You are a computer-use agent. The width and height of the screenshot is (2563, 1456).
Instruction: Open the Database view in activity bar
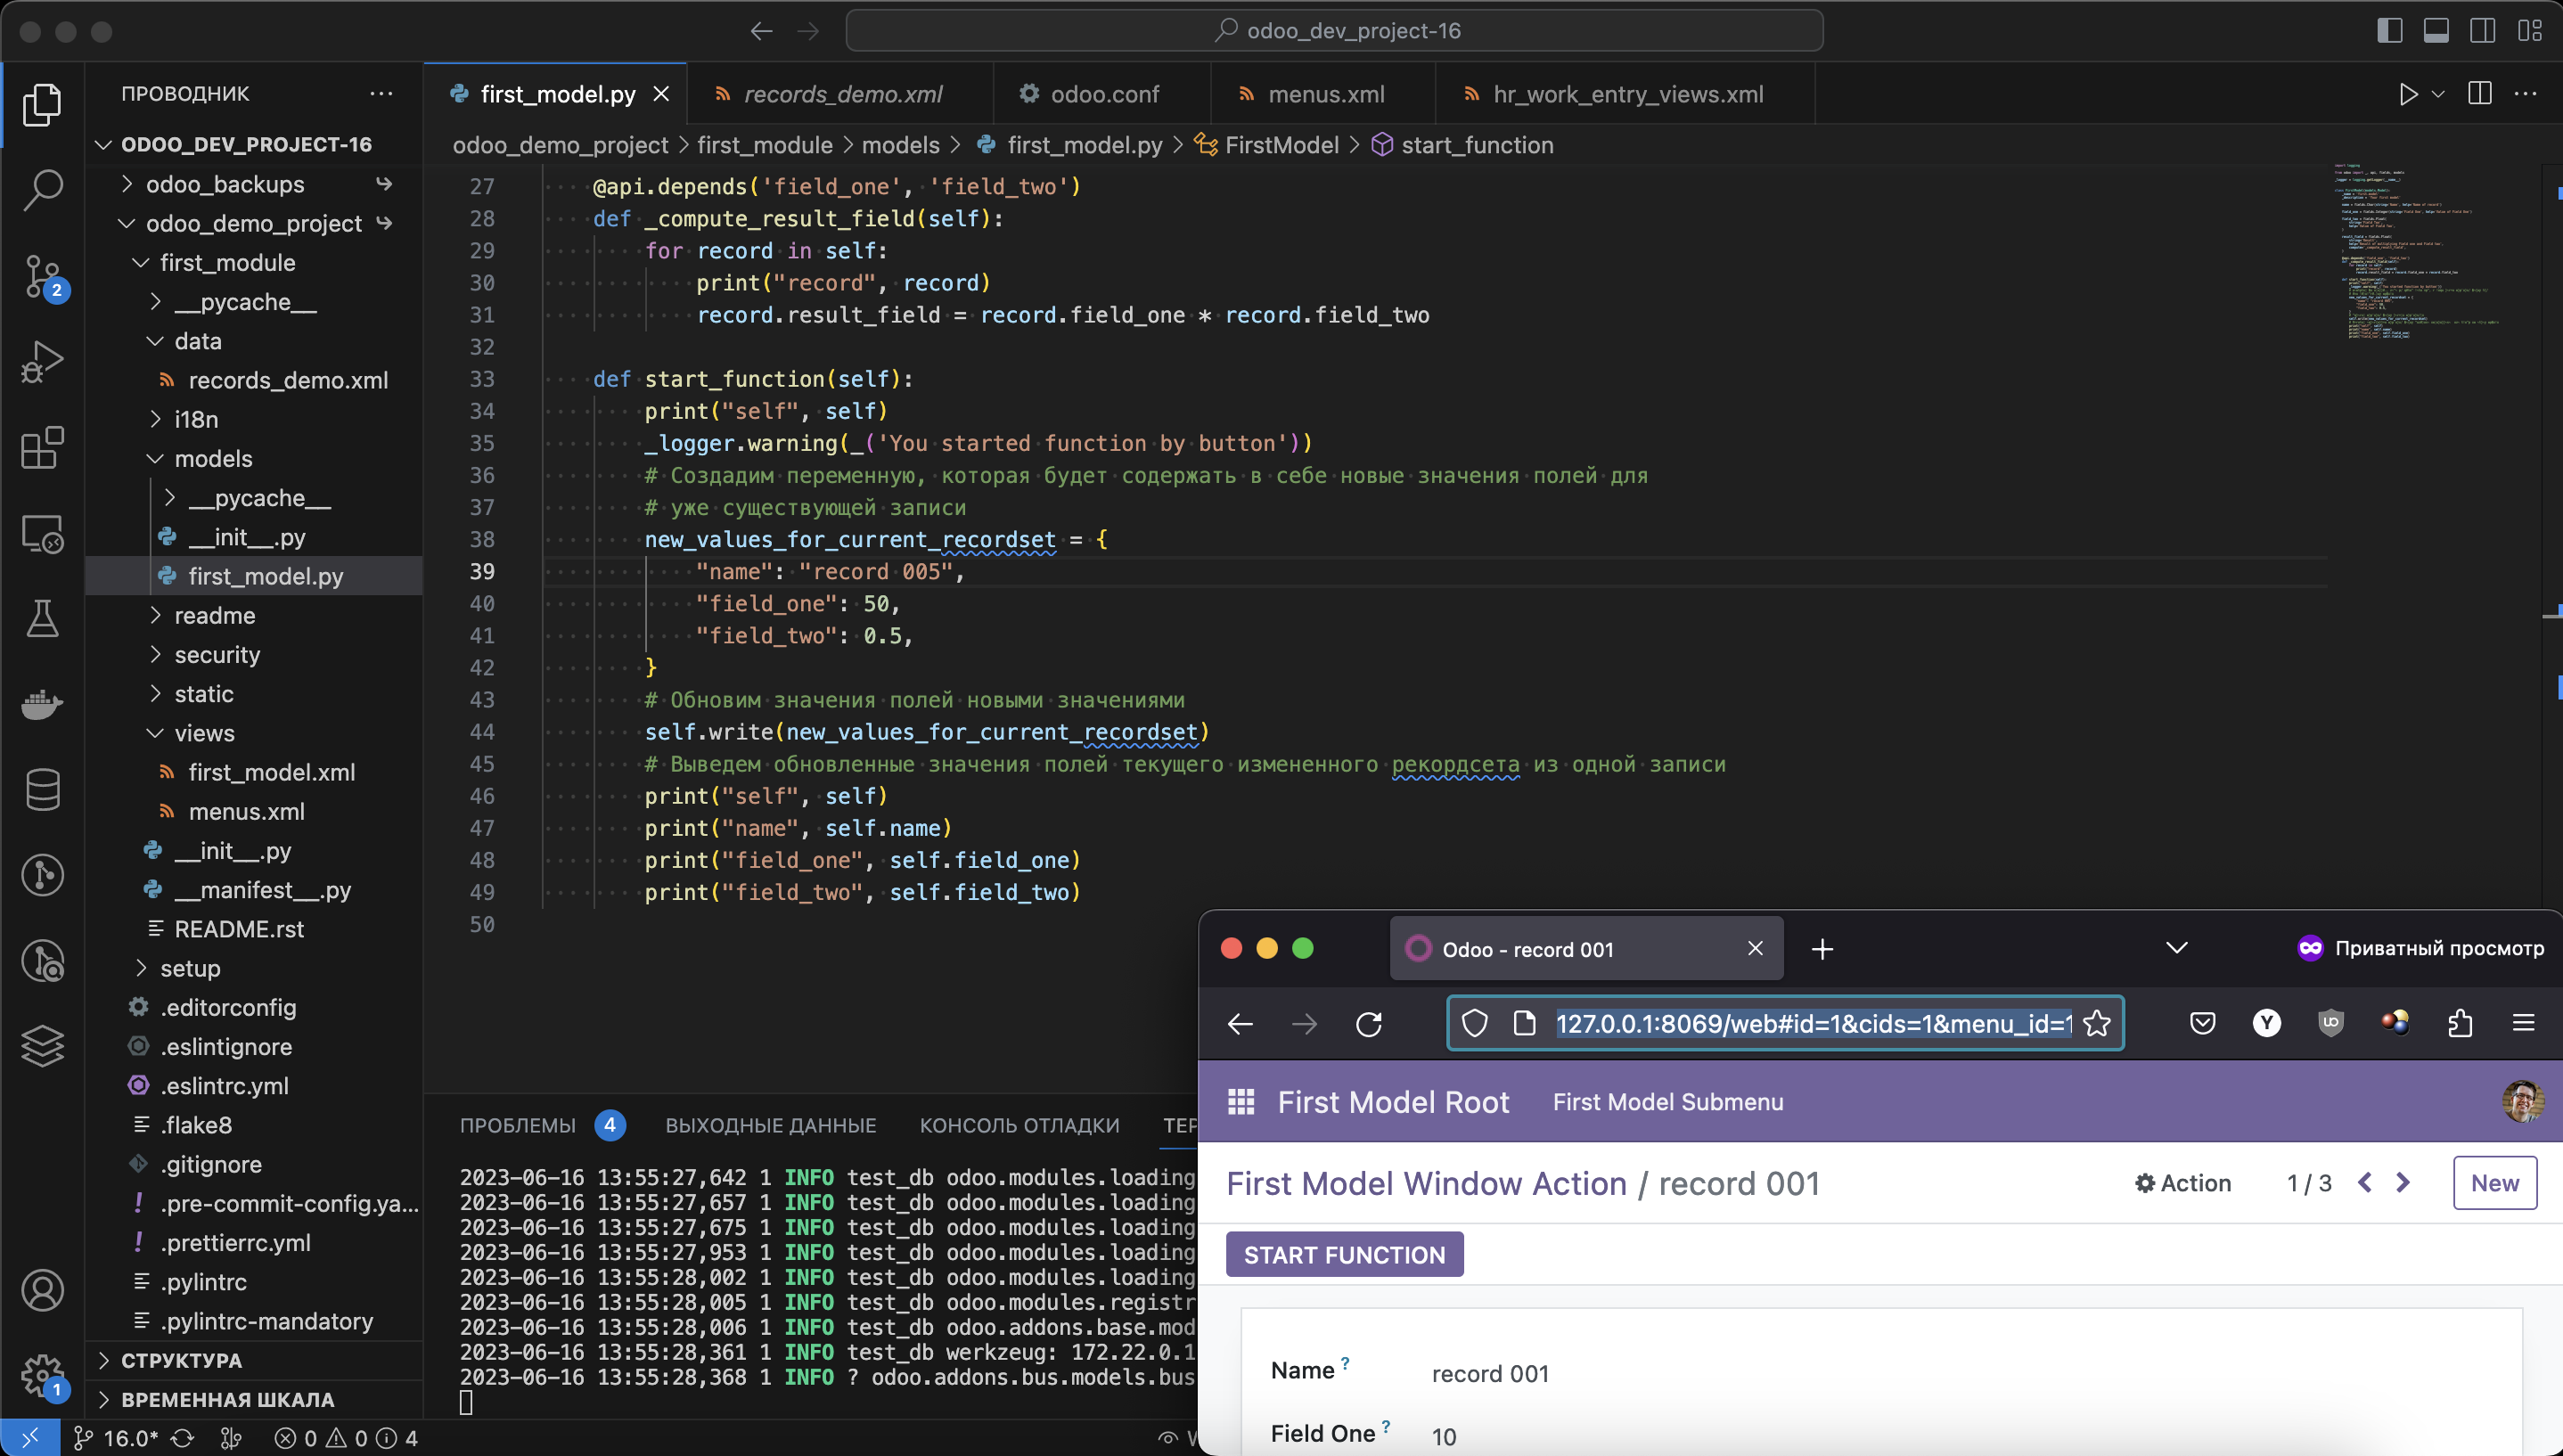tap(42, 790)
